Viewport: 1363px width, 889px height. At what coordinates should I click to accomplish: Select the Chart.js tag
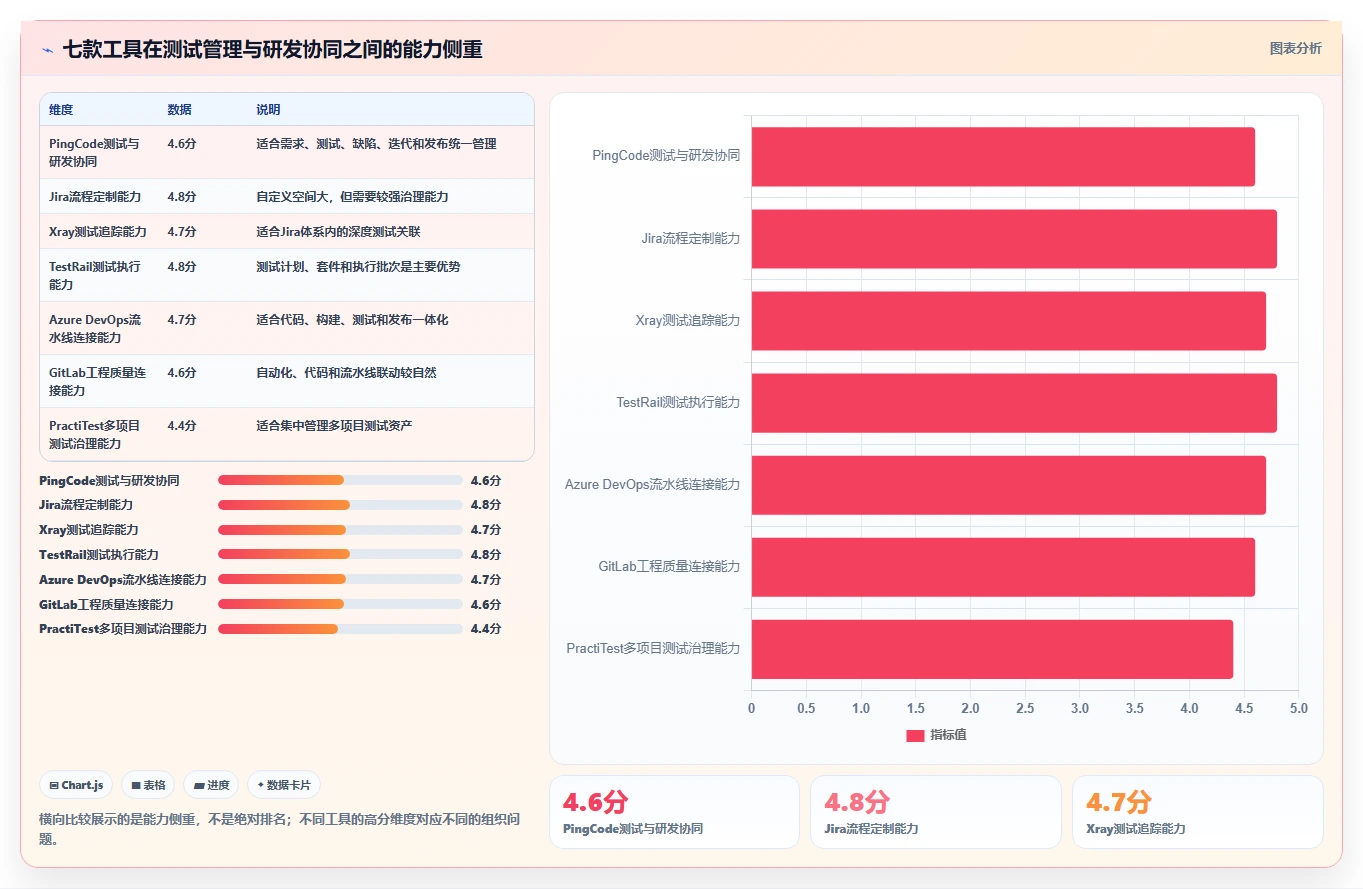[76, 785]
